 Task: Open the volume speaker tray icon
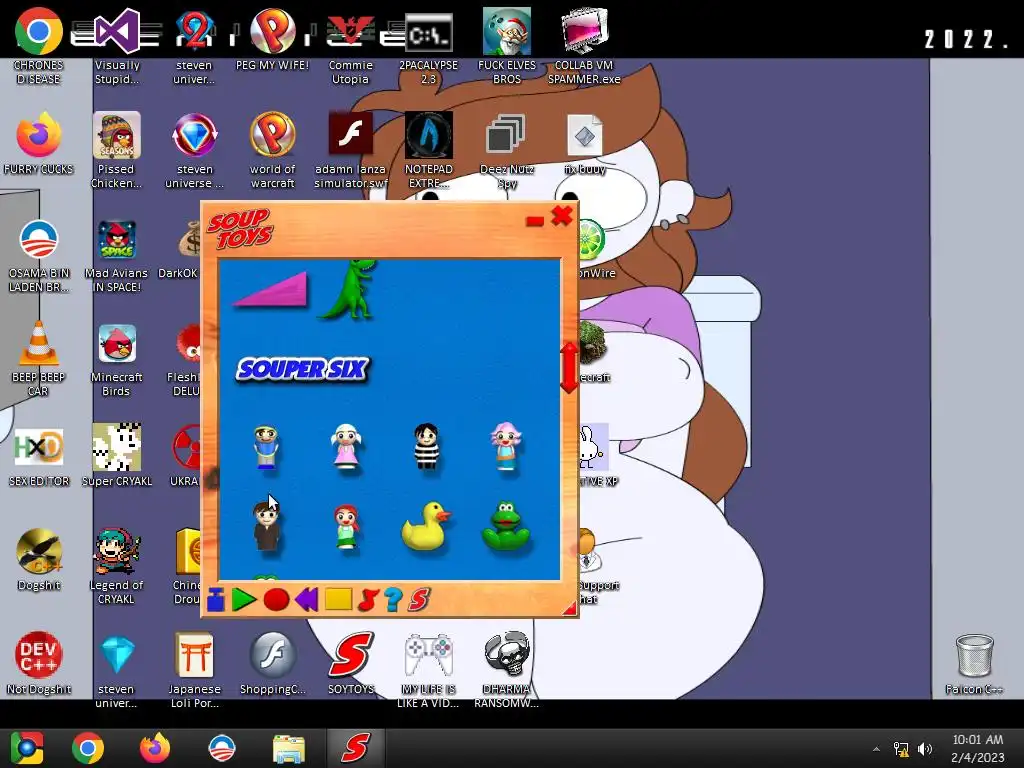point(925,749)
